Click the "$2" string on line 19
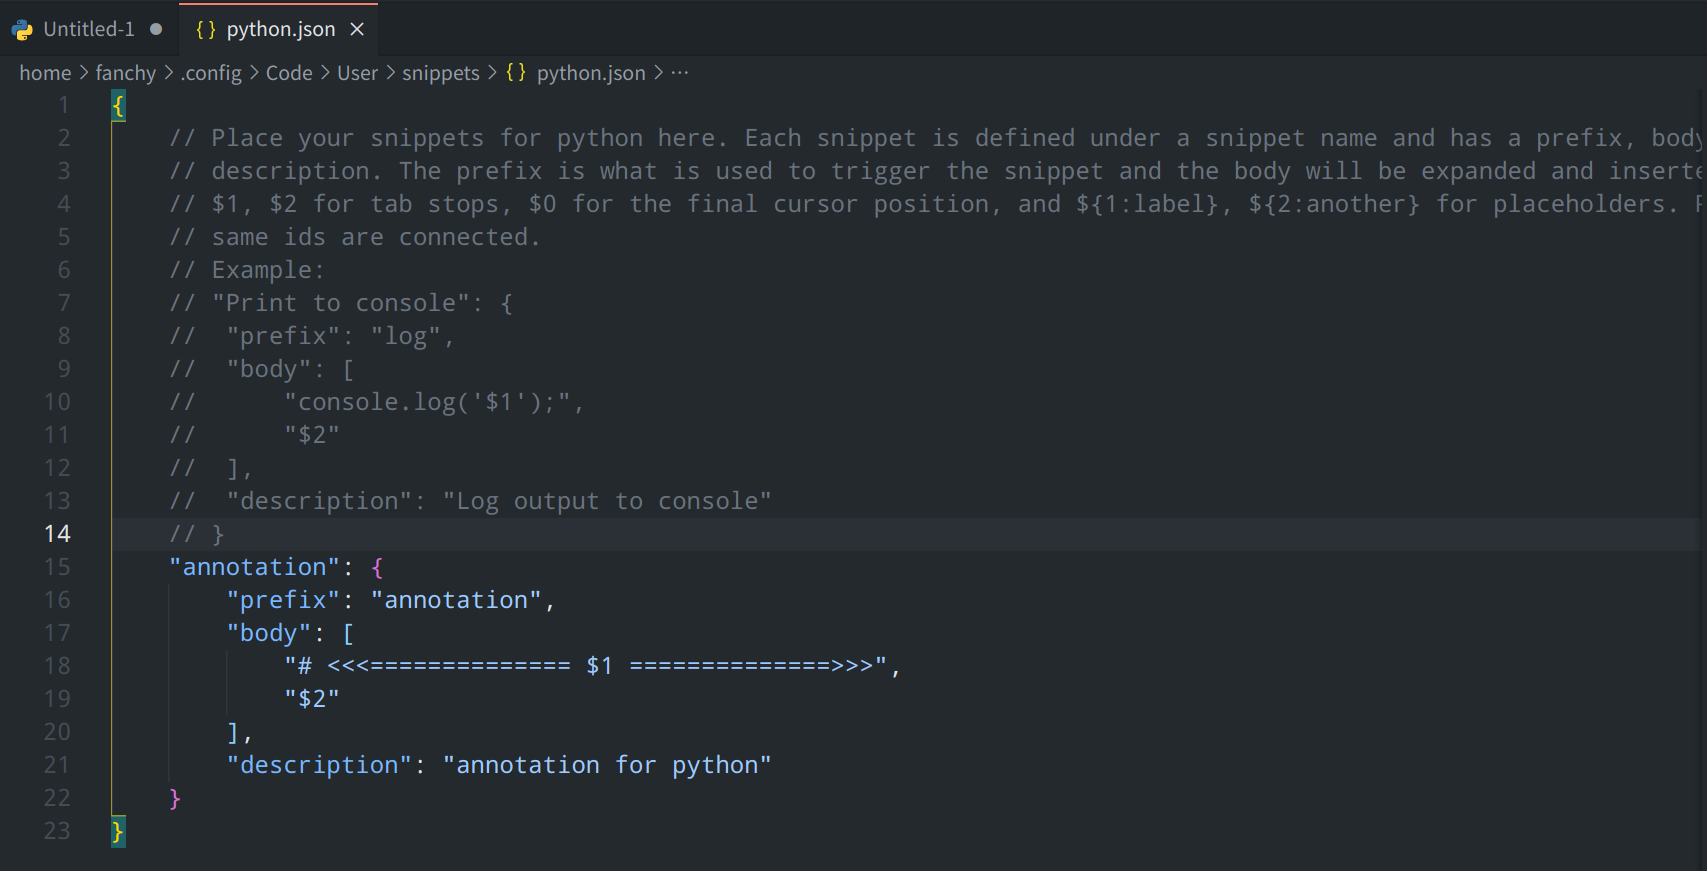 click(x=312, y=699)
